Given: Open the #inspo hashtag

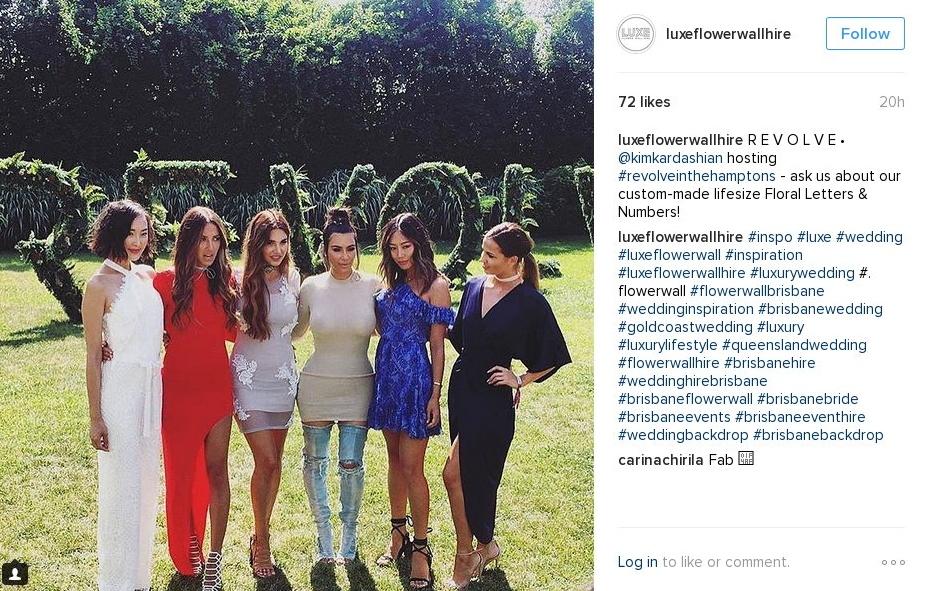Looking at the screenshot, I should [x=769, y=237].
